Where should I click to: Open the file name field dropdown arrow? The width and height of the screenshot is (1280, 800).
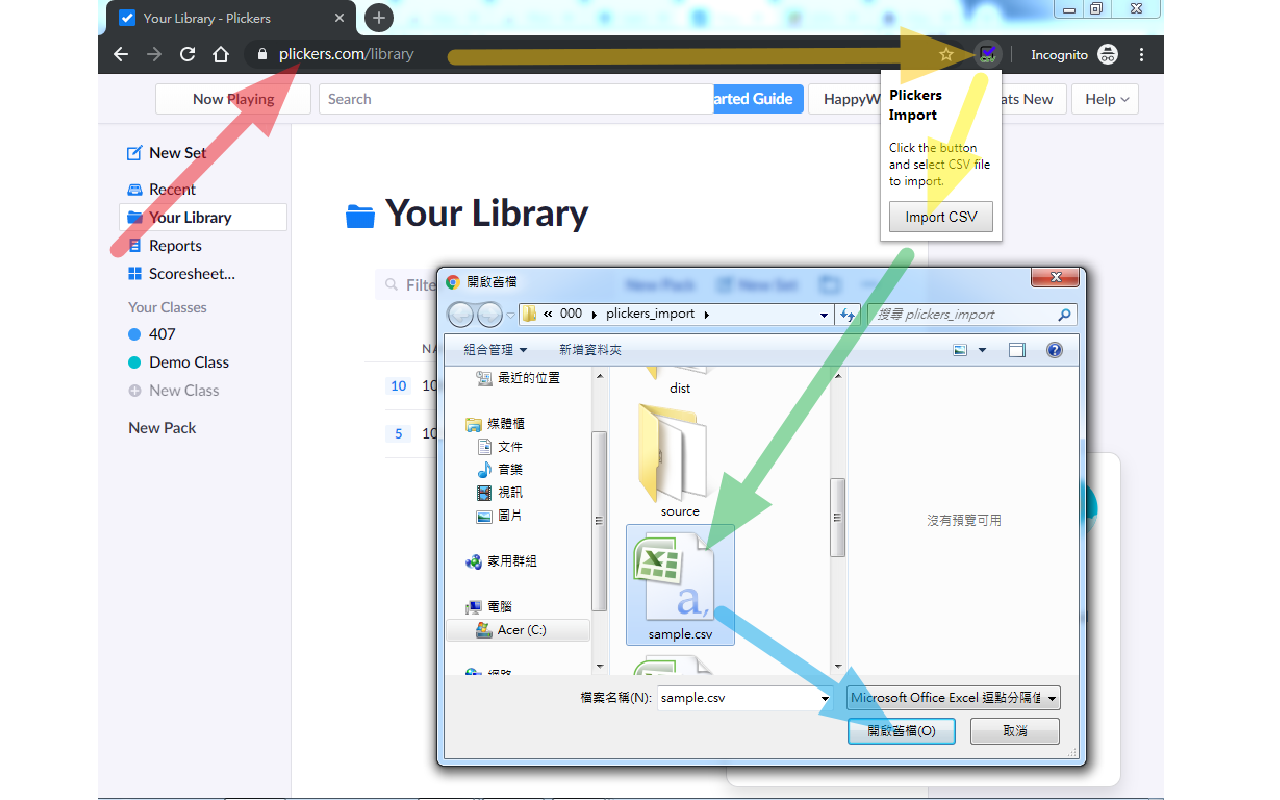coord(824,697)
